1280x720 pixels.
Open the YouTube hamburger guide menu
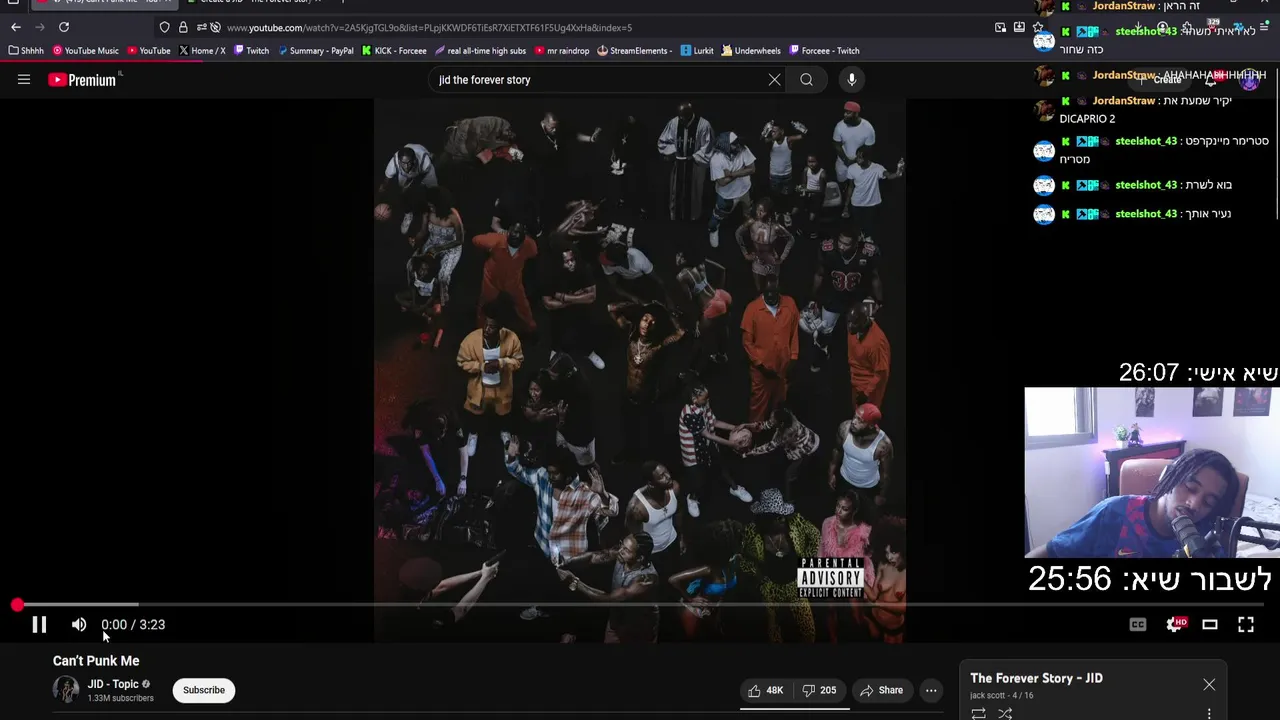pos(24,80)
